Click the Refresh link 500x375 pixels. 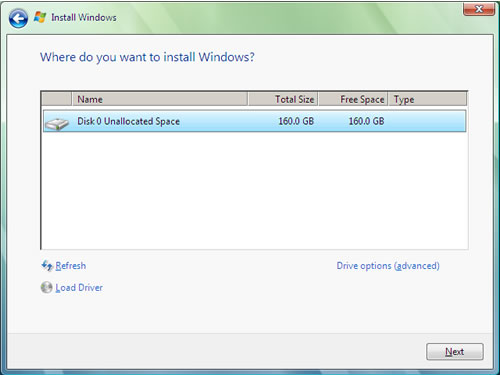point(71,266)
